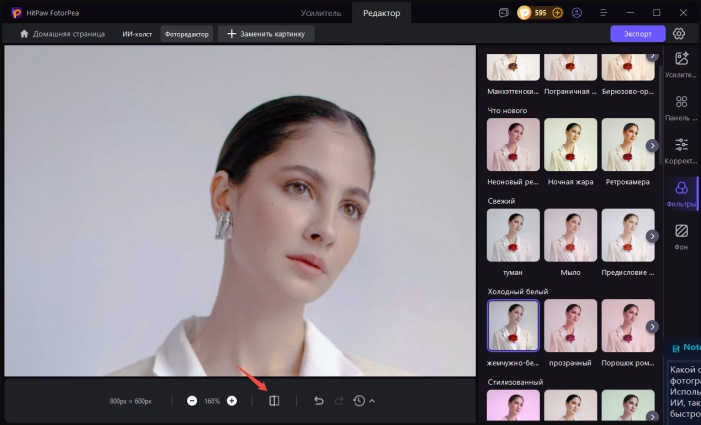Zoom out with the minus button
The height and width of the screenshot is (425, 701).
(192, 401)
